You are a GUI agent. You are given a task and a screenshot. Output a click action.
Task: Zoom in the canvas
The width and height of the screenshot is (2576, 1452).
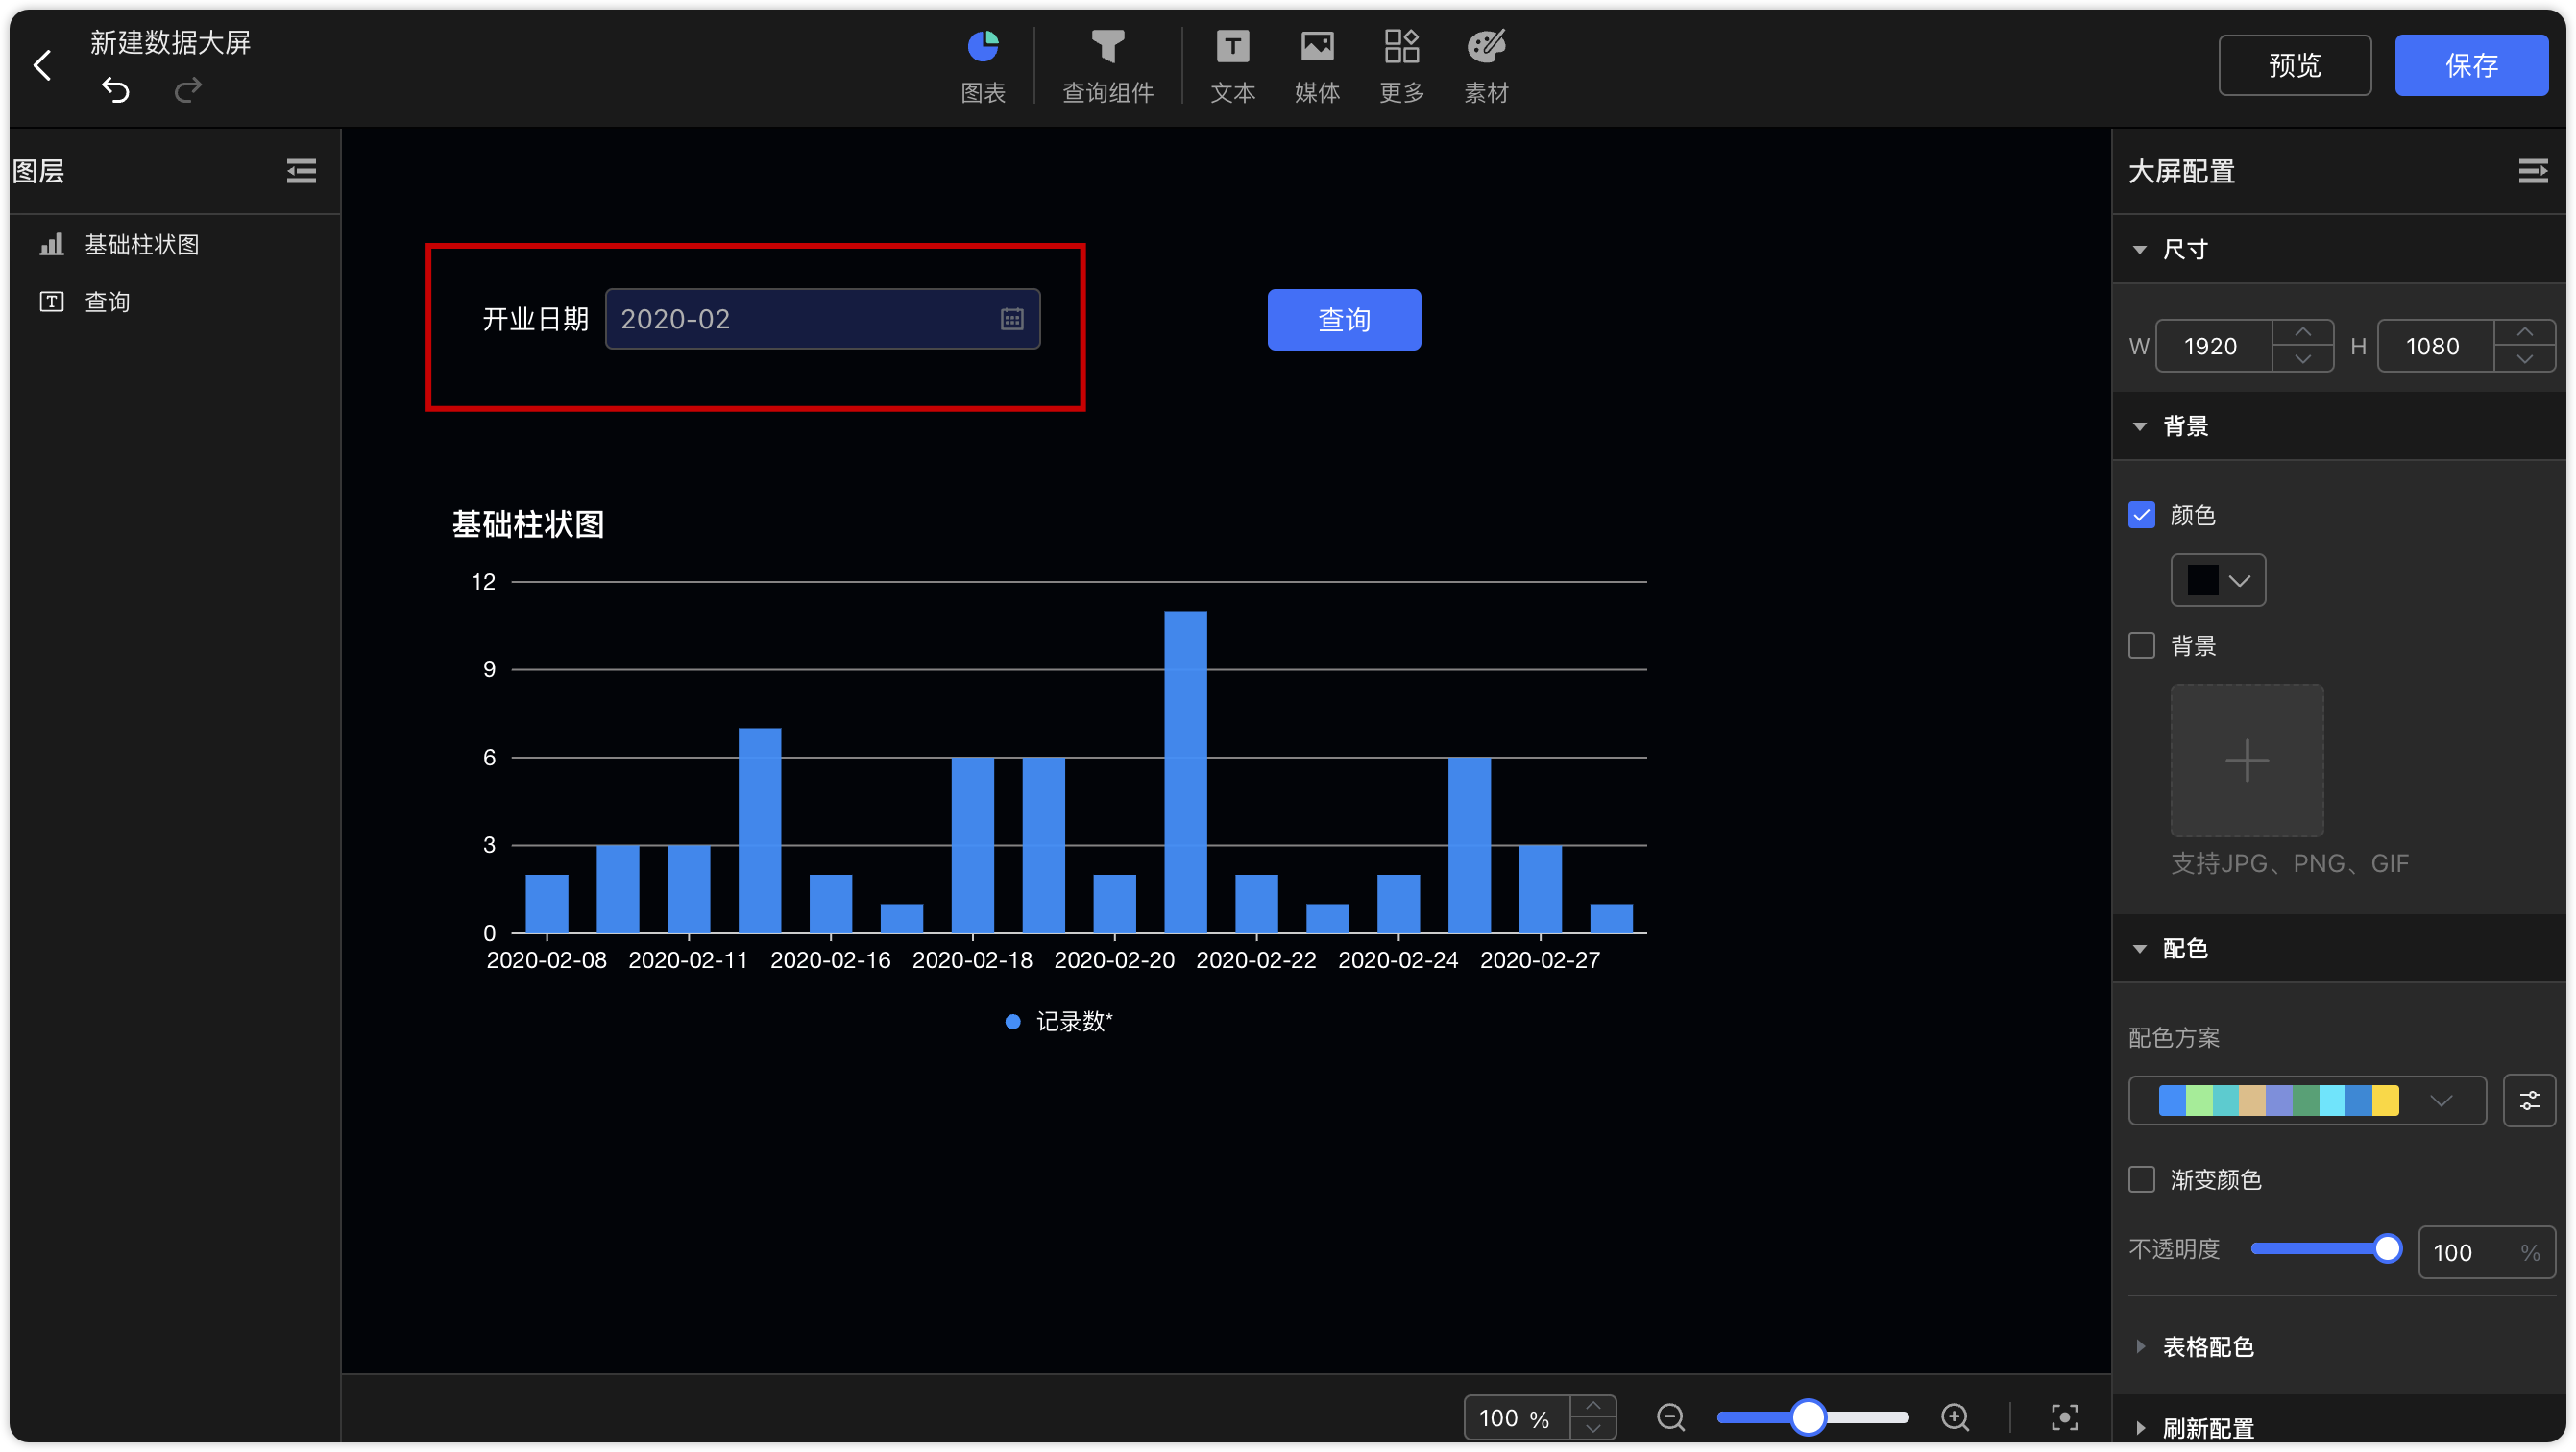click(1955, 1417)
